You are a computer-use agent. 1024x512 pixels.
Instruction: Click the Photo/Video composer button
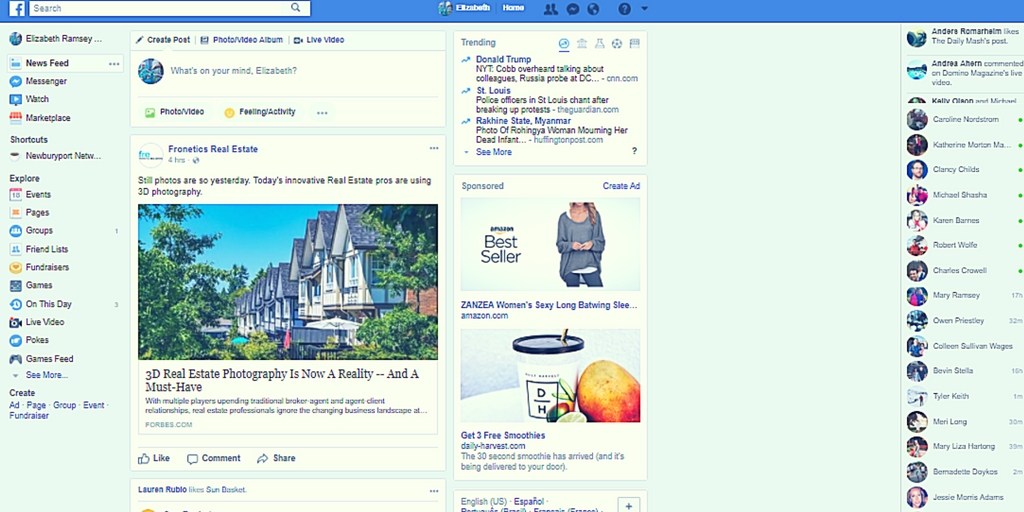pyautogui.click(x=174, y=112)
